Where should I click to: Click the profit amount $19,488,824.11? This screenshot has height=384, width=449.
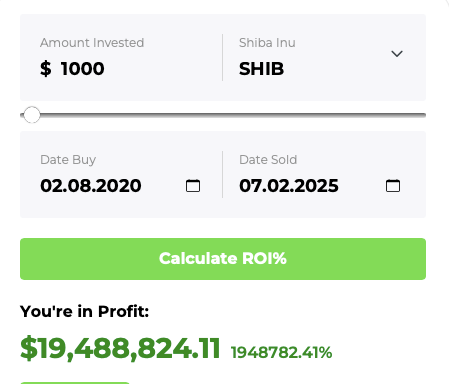120,349
